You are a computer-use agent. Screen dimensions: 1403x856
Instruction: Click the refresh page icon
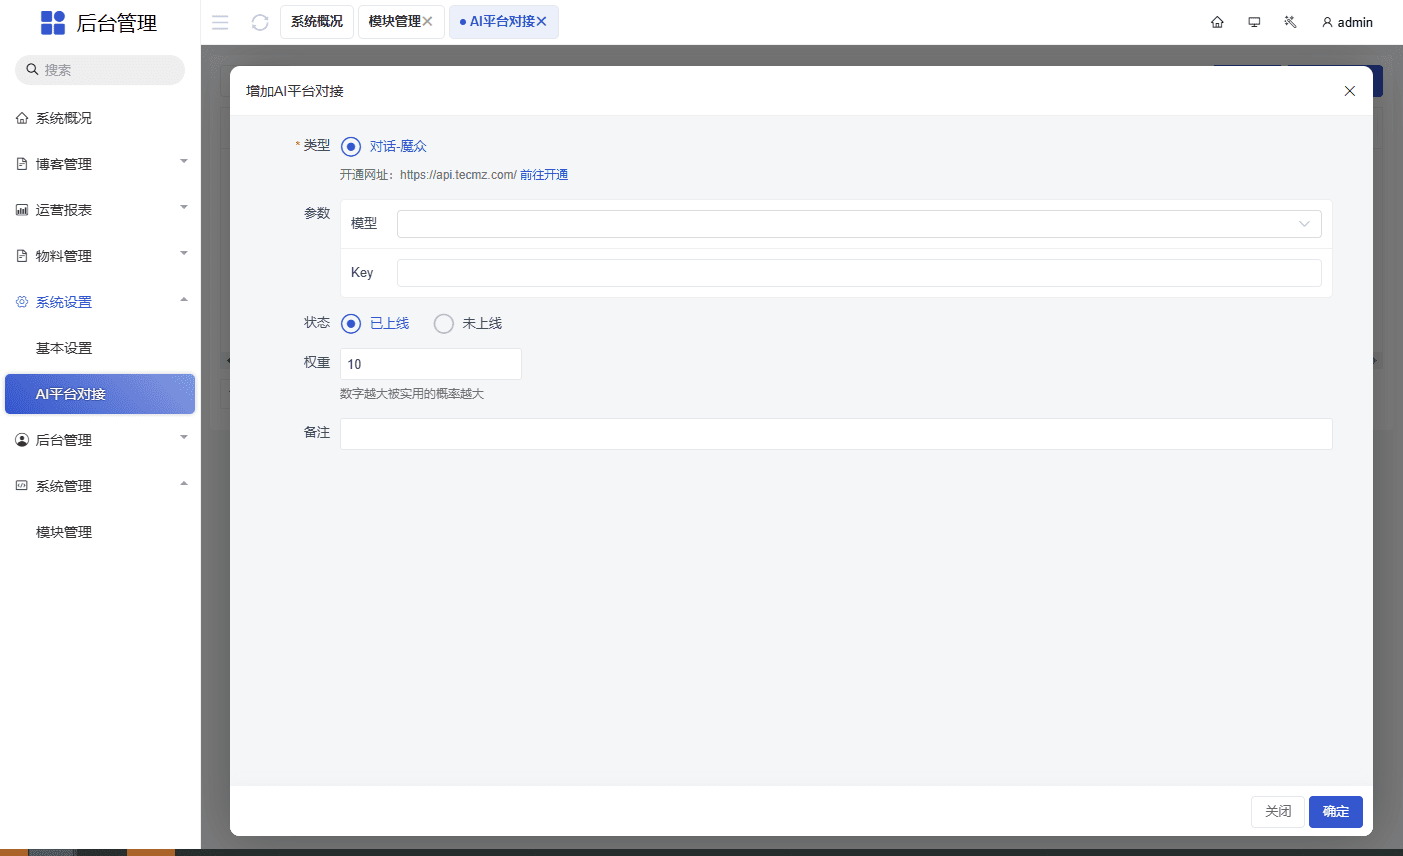[260, 22]
